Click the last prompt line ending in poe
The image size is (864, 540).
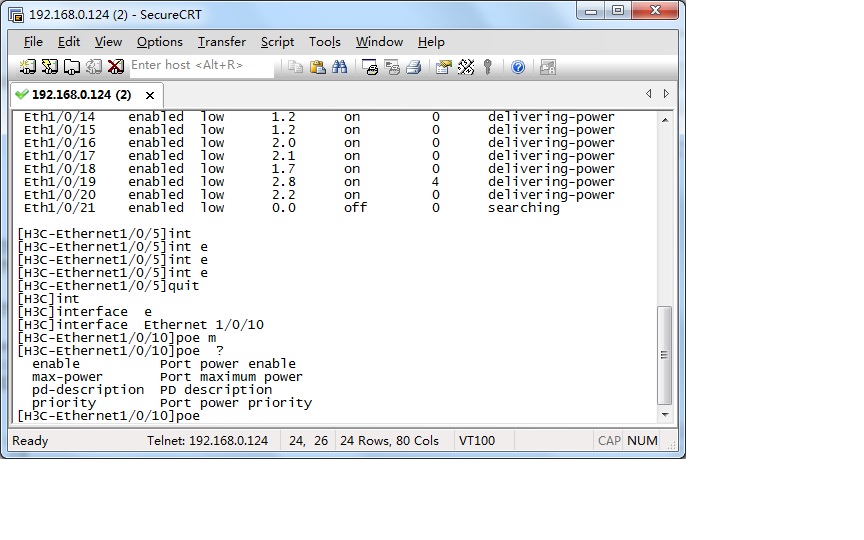tap(109, 416)
